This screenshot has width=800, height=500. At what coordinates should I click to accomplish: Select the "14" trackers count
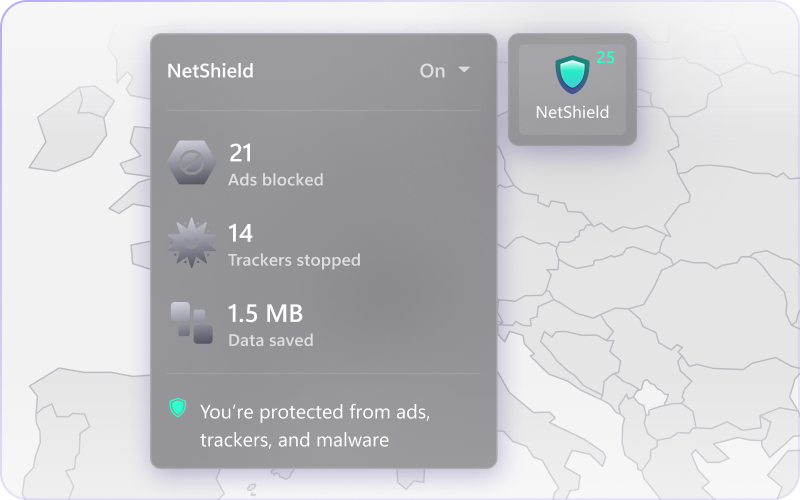click(240, 233)
